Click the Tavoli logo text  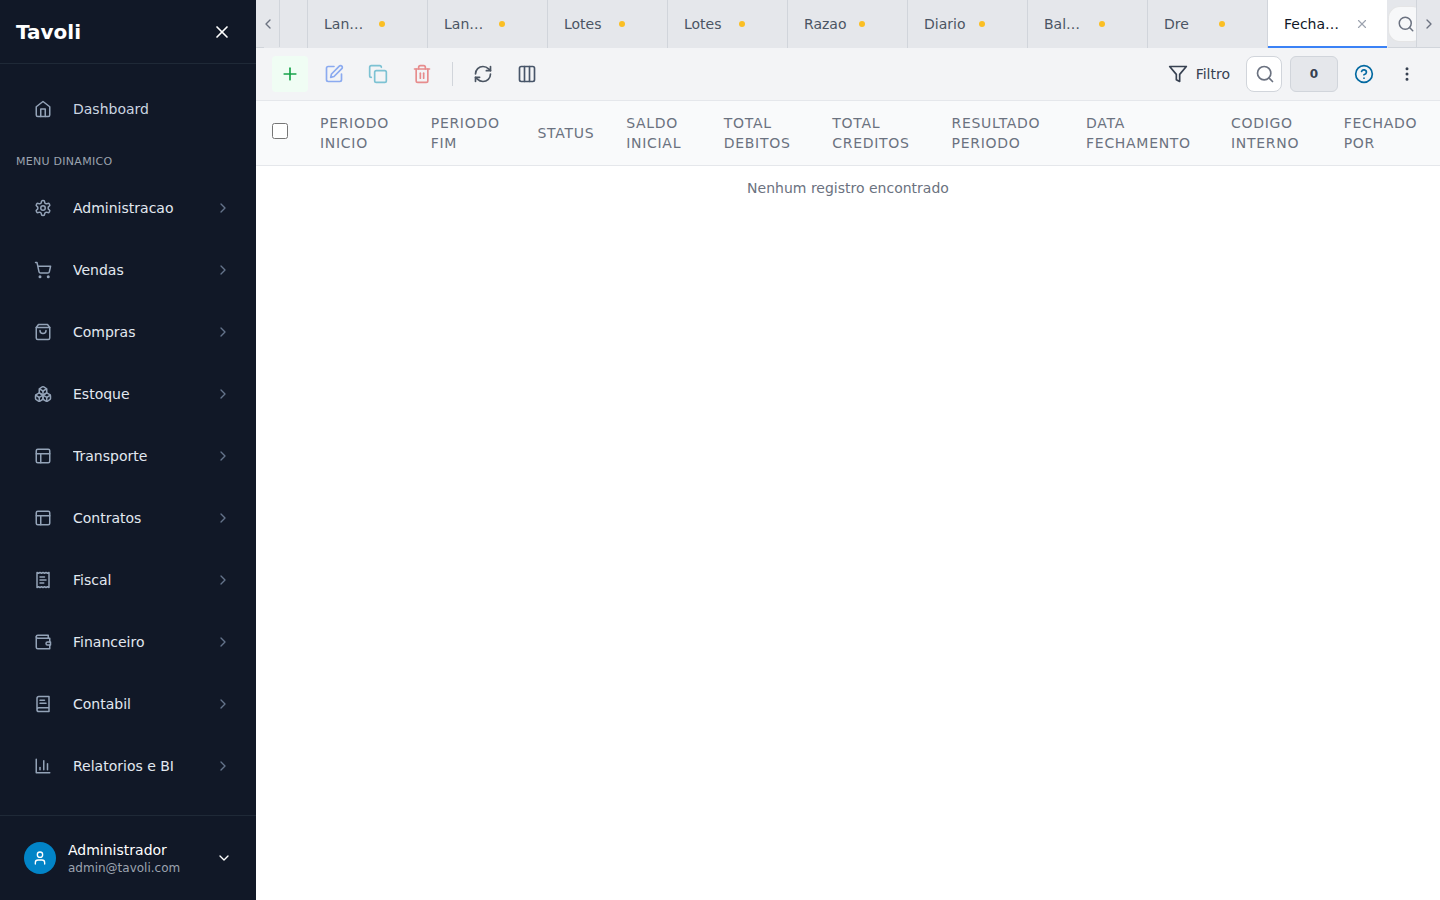click(x=48, y=32)
